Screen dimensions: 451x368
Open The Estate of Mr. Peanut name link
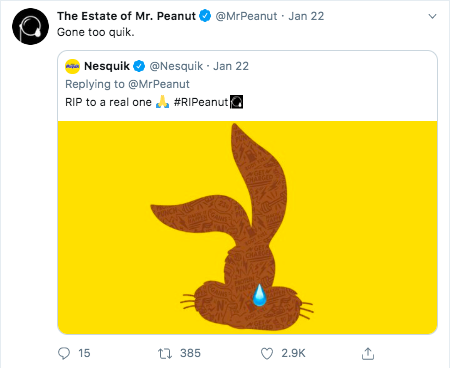coord(126,16)
